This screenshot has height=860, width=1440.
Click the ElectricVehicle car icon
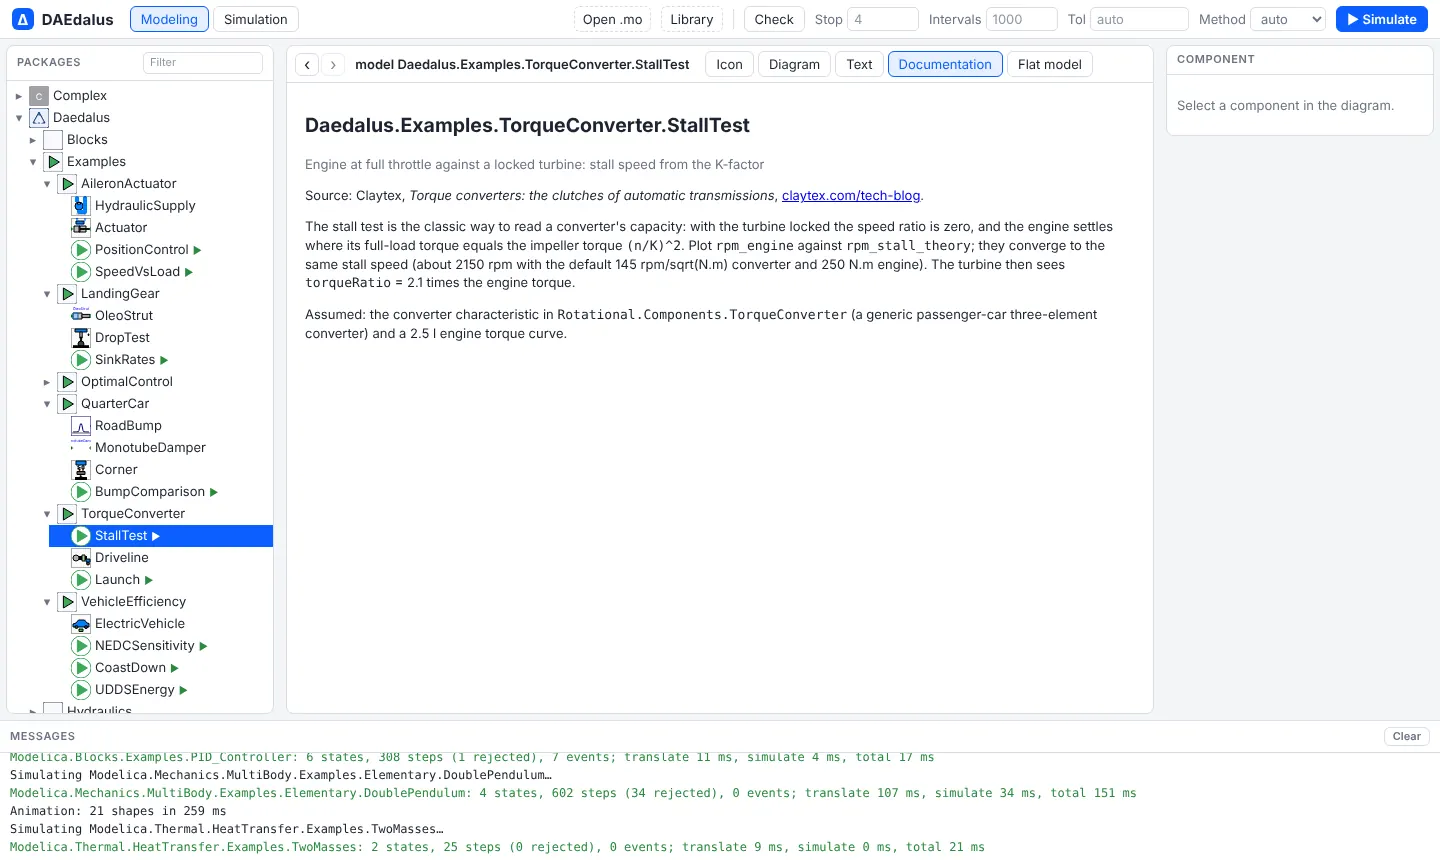81,624
